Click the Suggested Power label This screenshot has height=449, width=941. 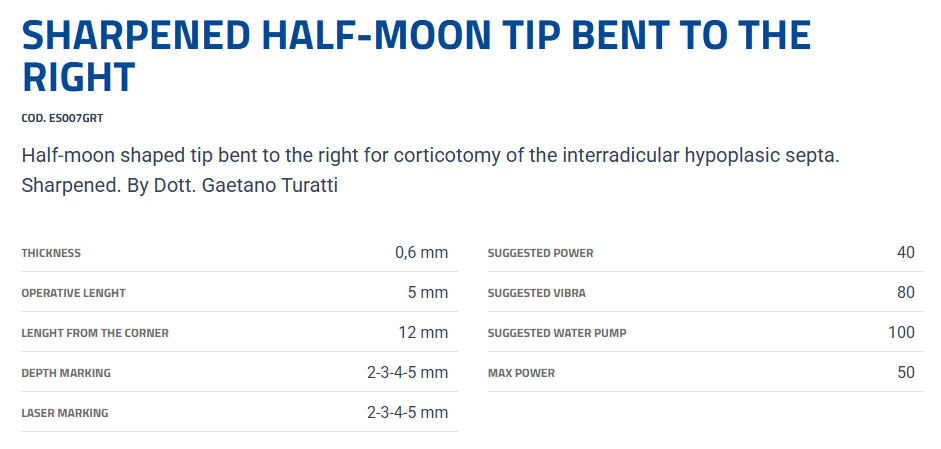pos(540,253)
